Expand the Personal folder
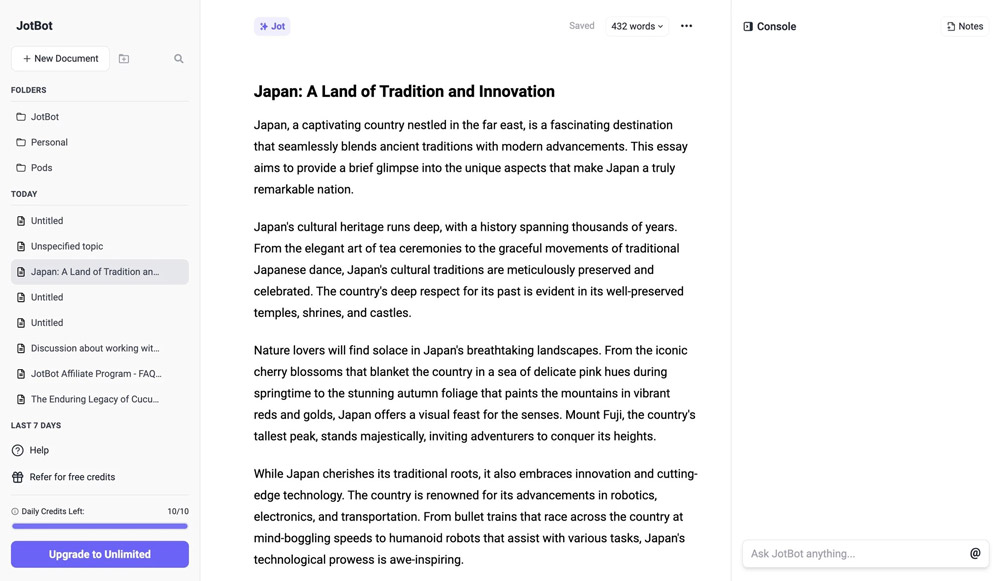Screen dimensions: 1000x581 (49, 142)
